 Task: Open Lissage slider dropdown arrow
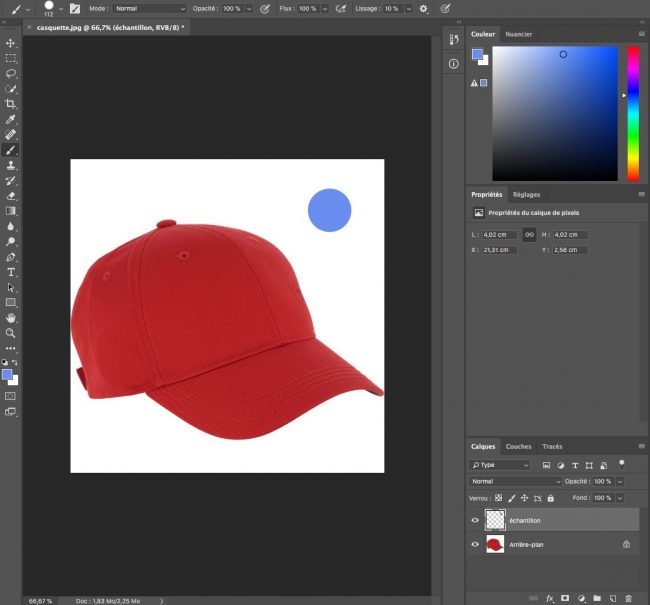(x=409, y=9)
